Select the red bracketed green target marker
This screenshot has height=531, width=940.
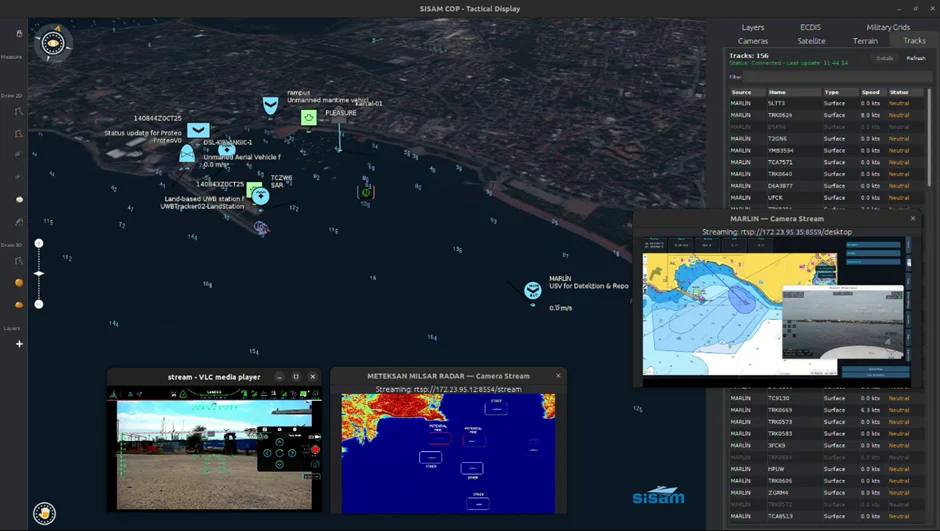coord(366,192)
